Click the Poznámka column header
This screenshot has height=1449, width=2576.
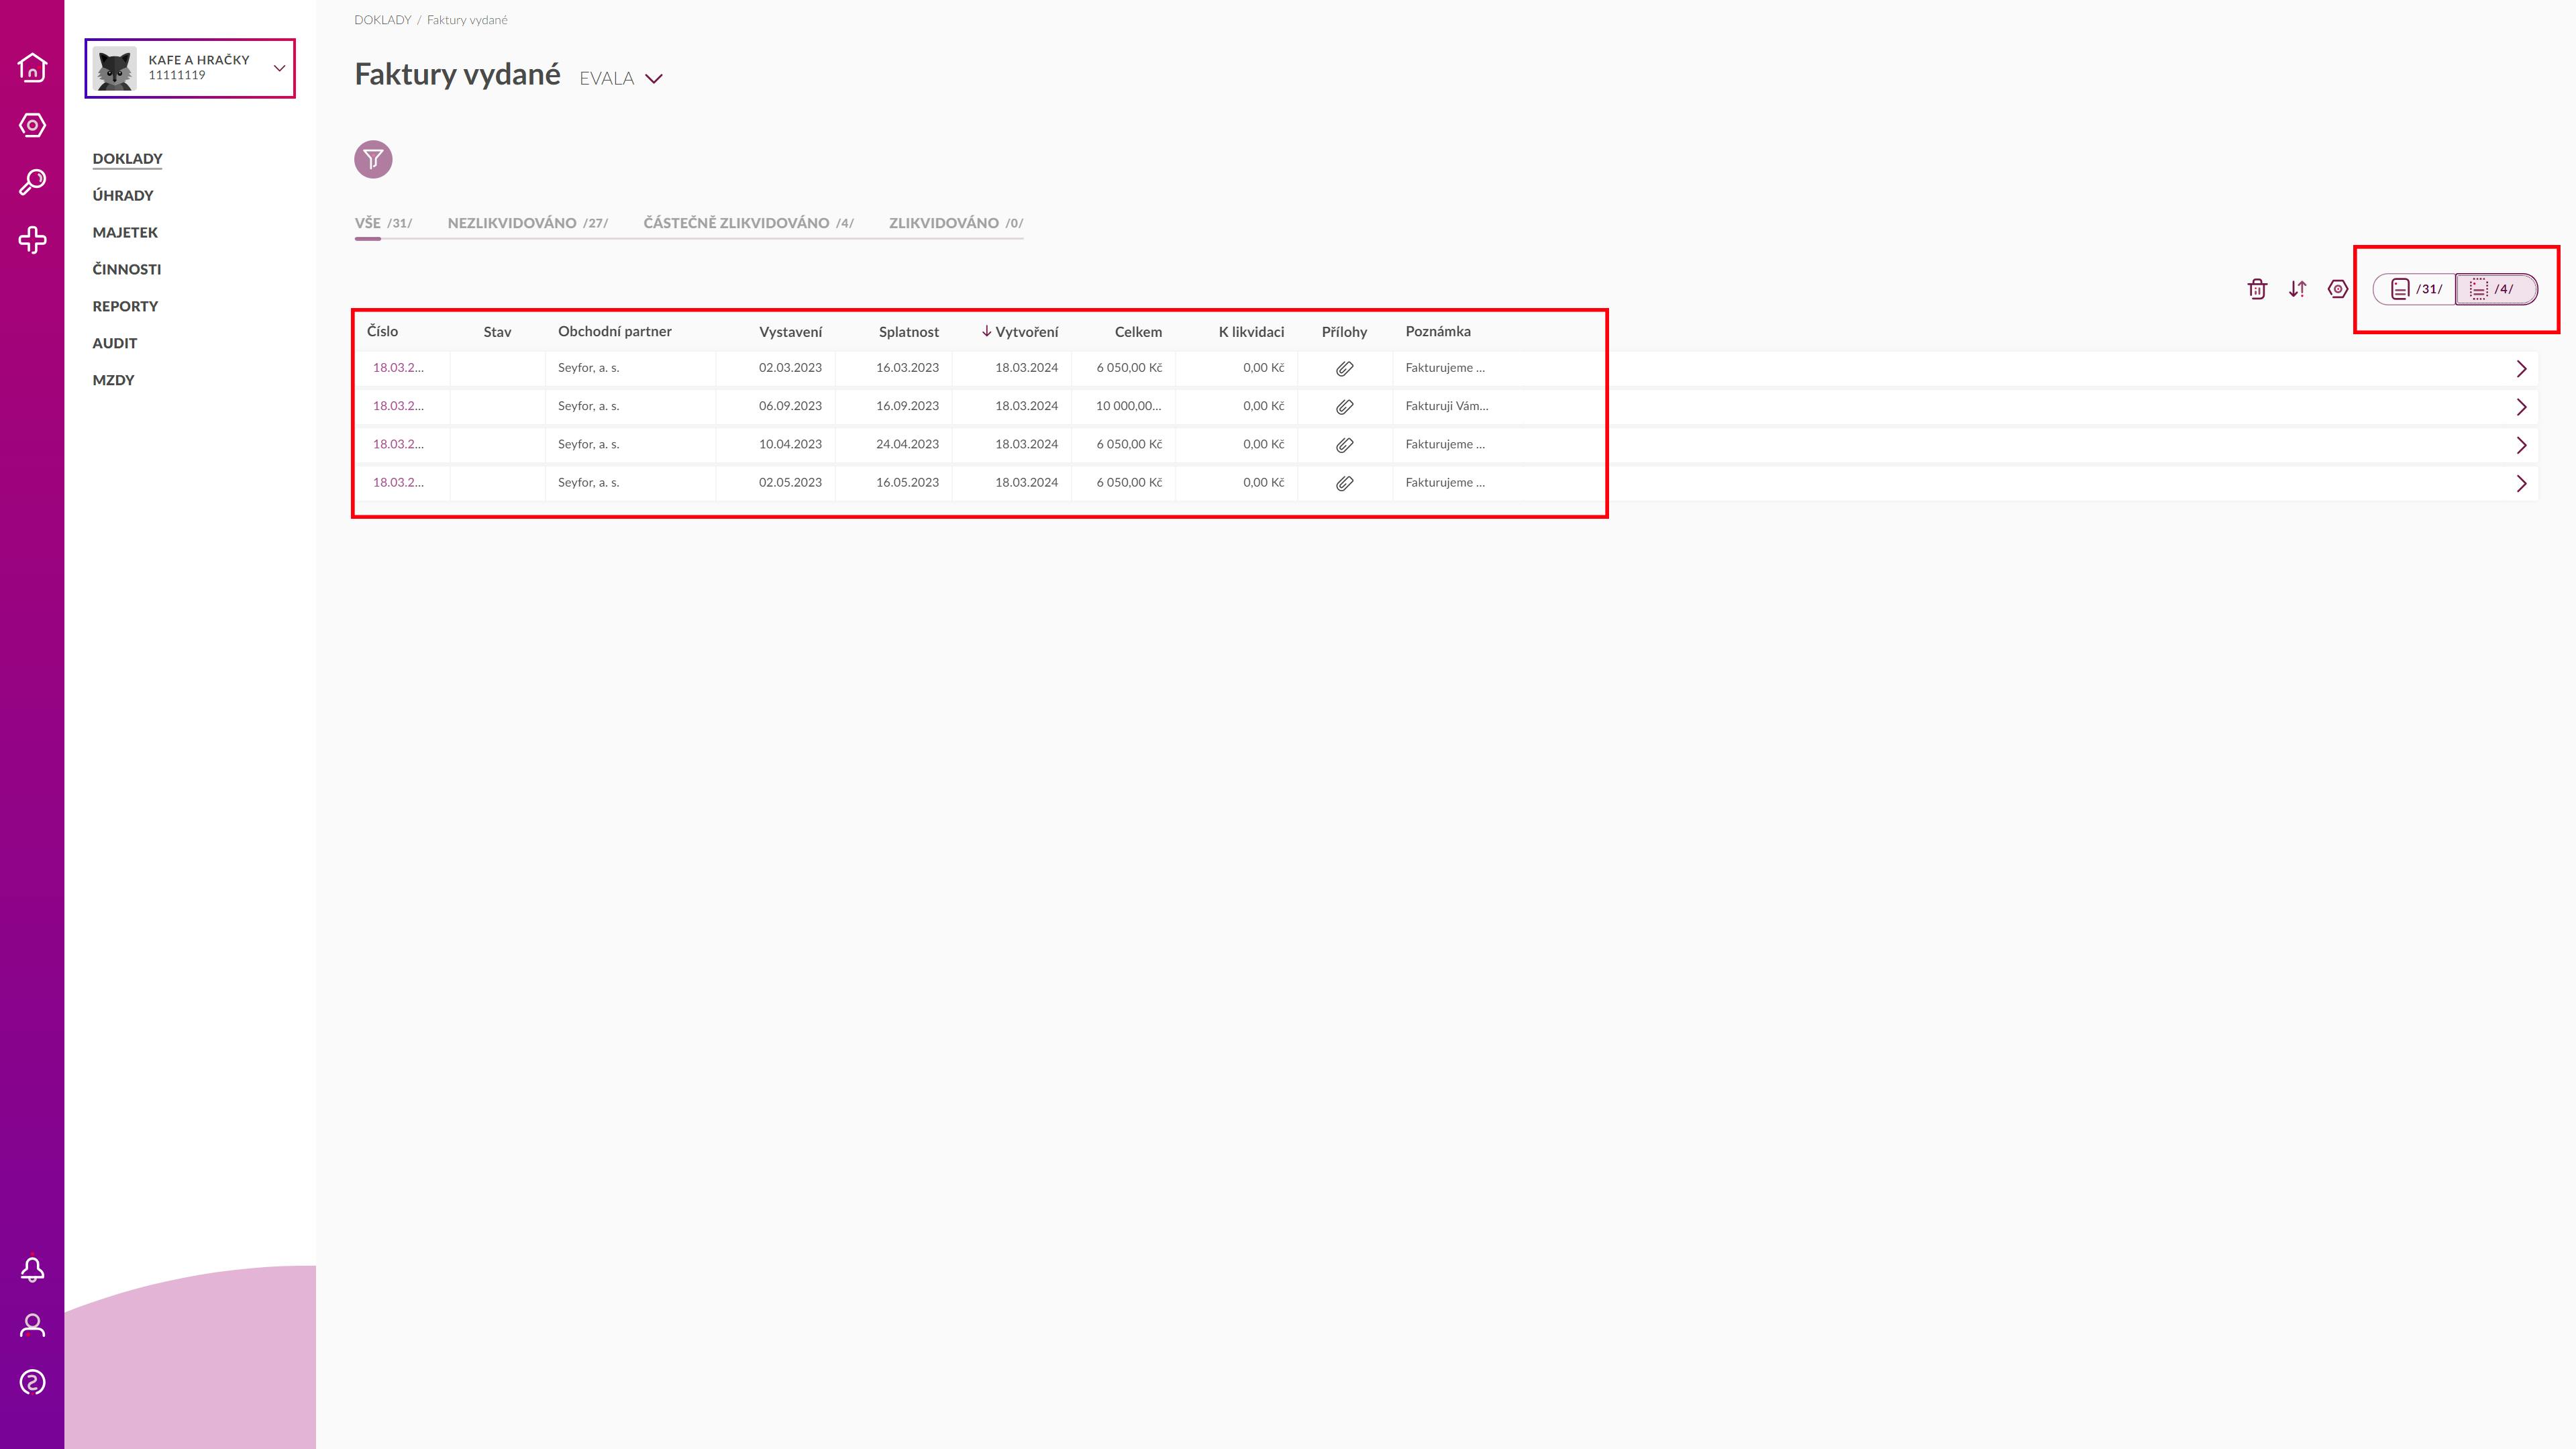[x=1438, y=331]
